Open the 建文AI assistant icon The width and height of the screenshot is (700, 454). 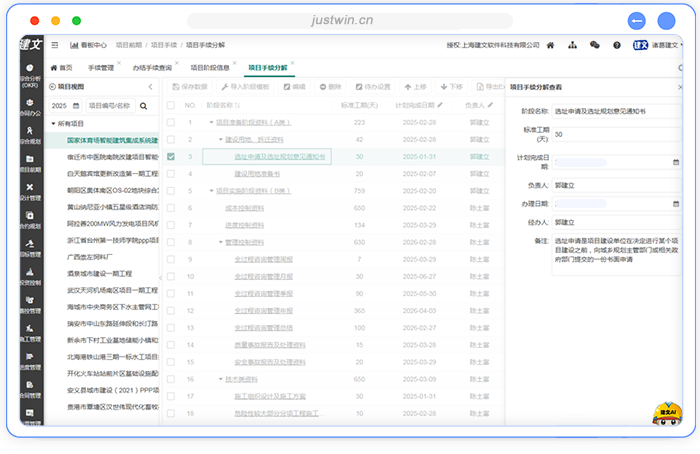669,411
